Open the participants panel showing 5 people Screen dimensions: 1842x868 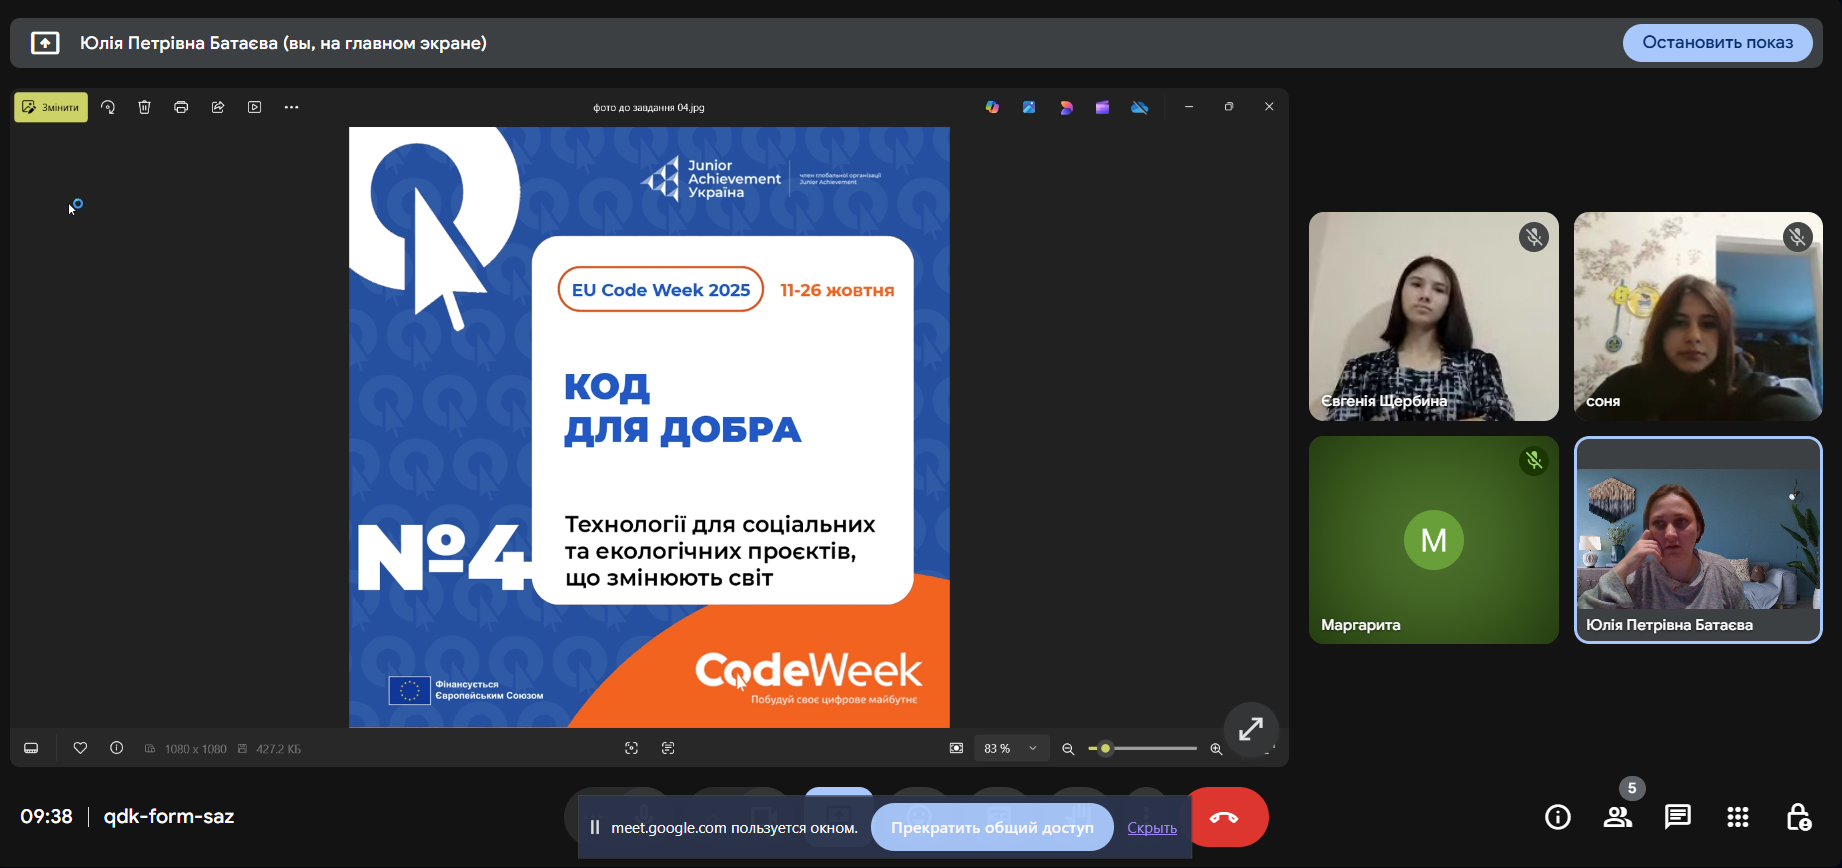pyautogui.click(x=1617, y=817)
